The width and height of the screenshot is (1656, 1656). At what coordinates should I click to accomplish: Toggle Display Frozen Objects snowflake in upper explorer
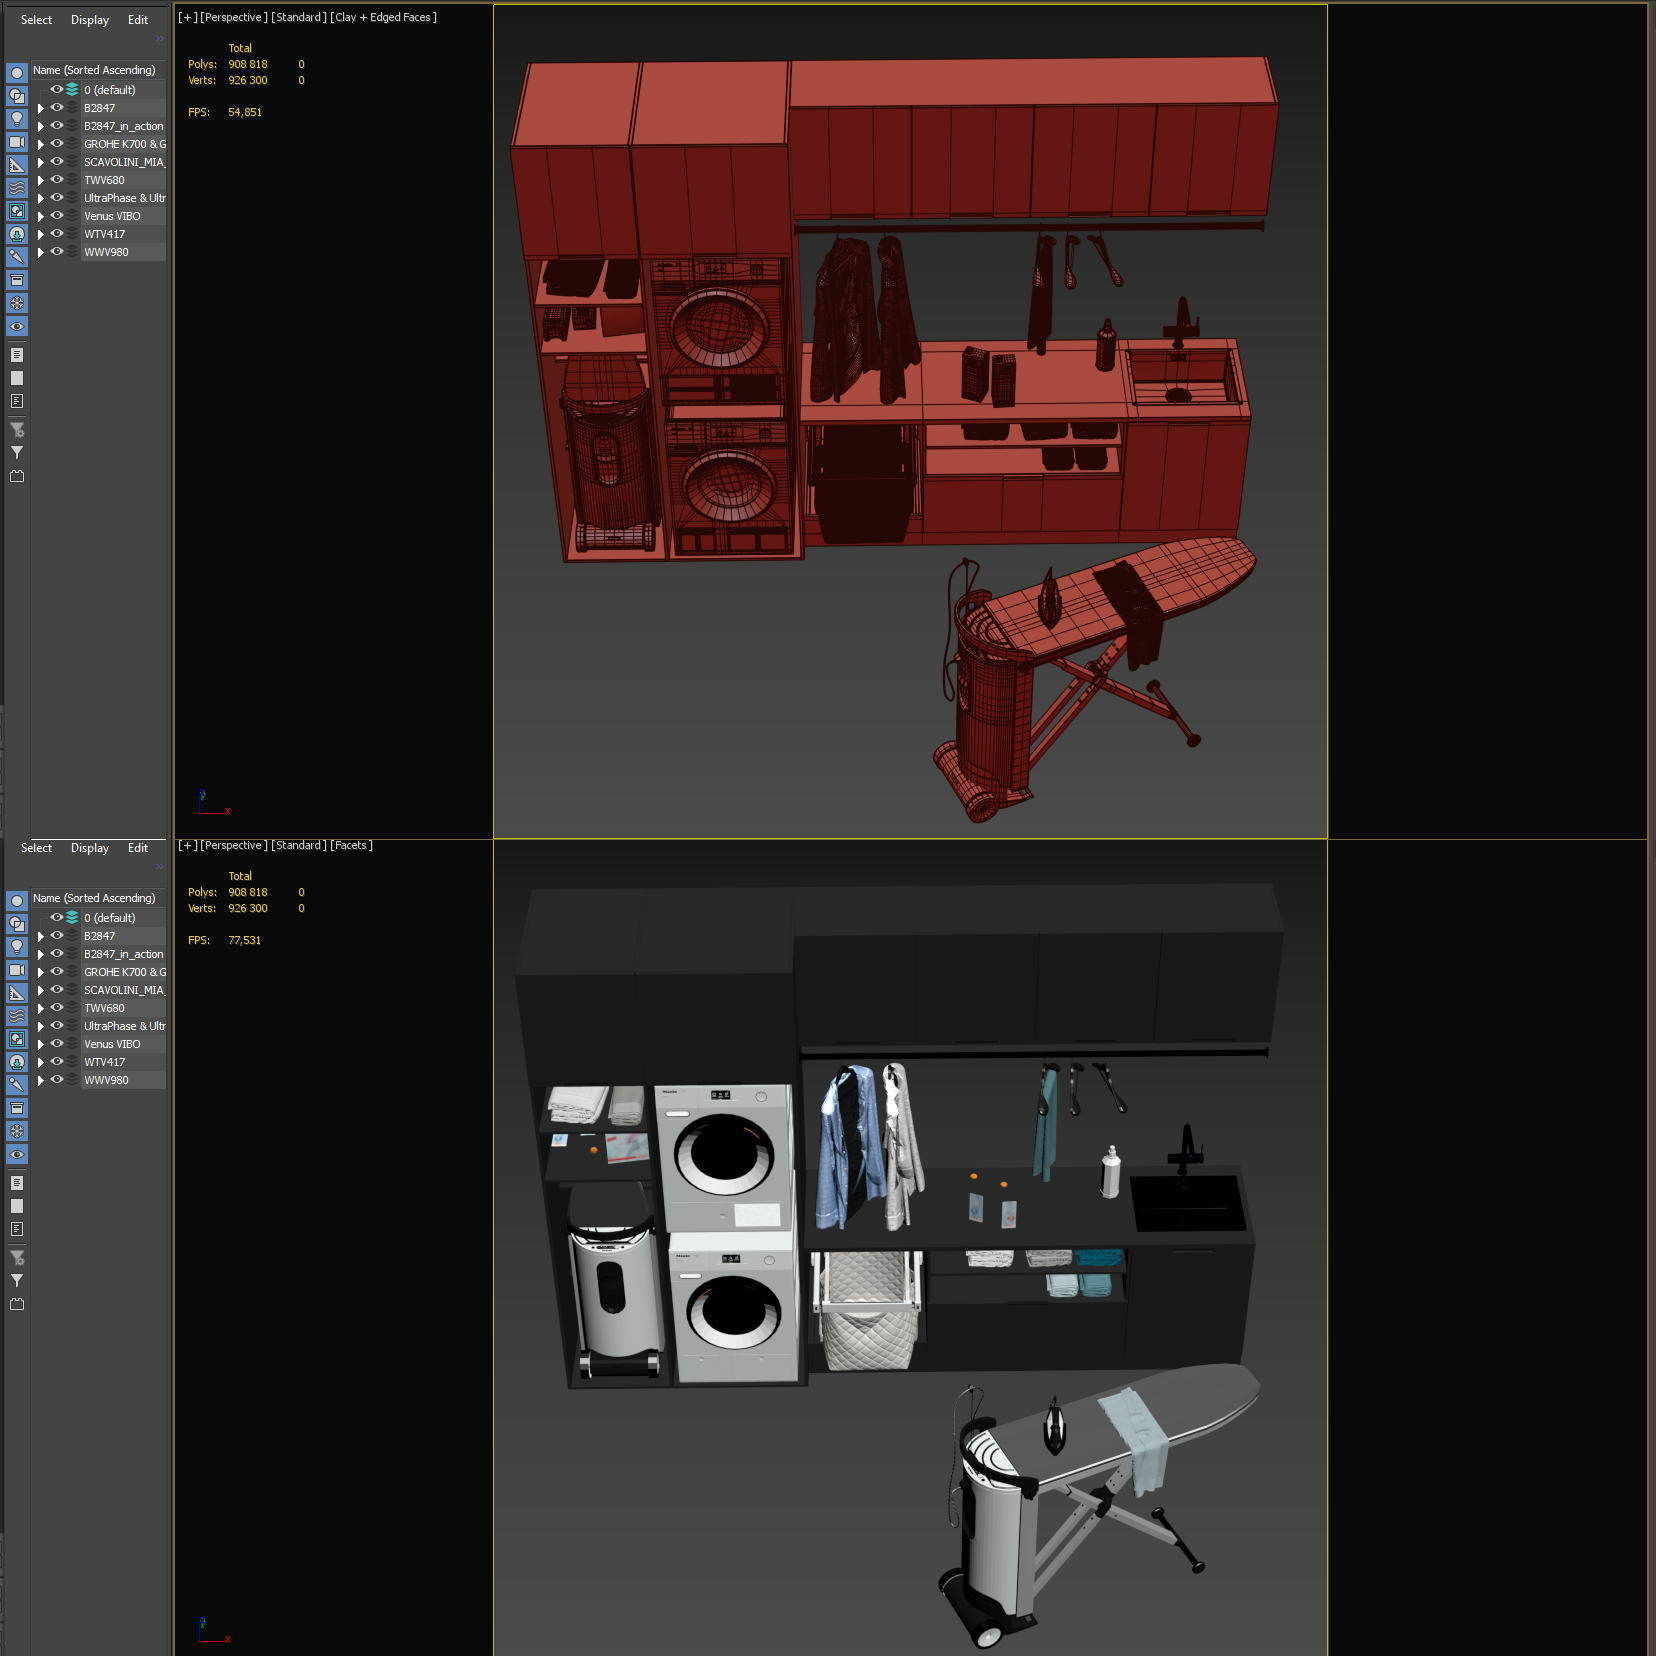[x=17, y=303]
